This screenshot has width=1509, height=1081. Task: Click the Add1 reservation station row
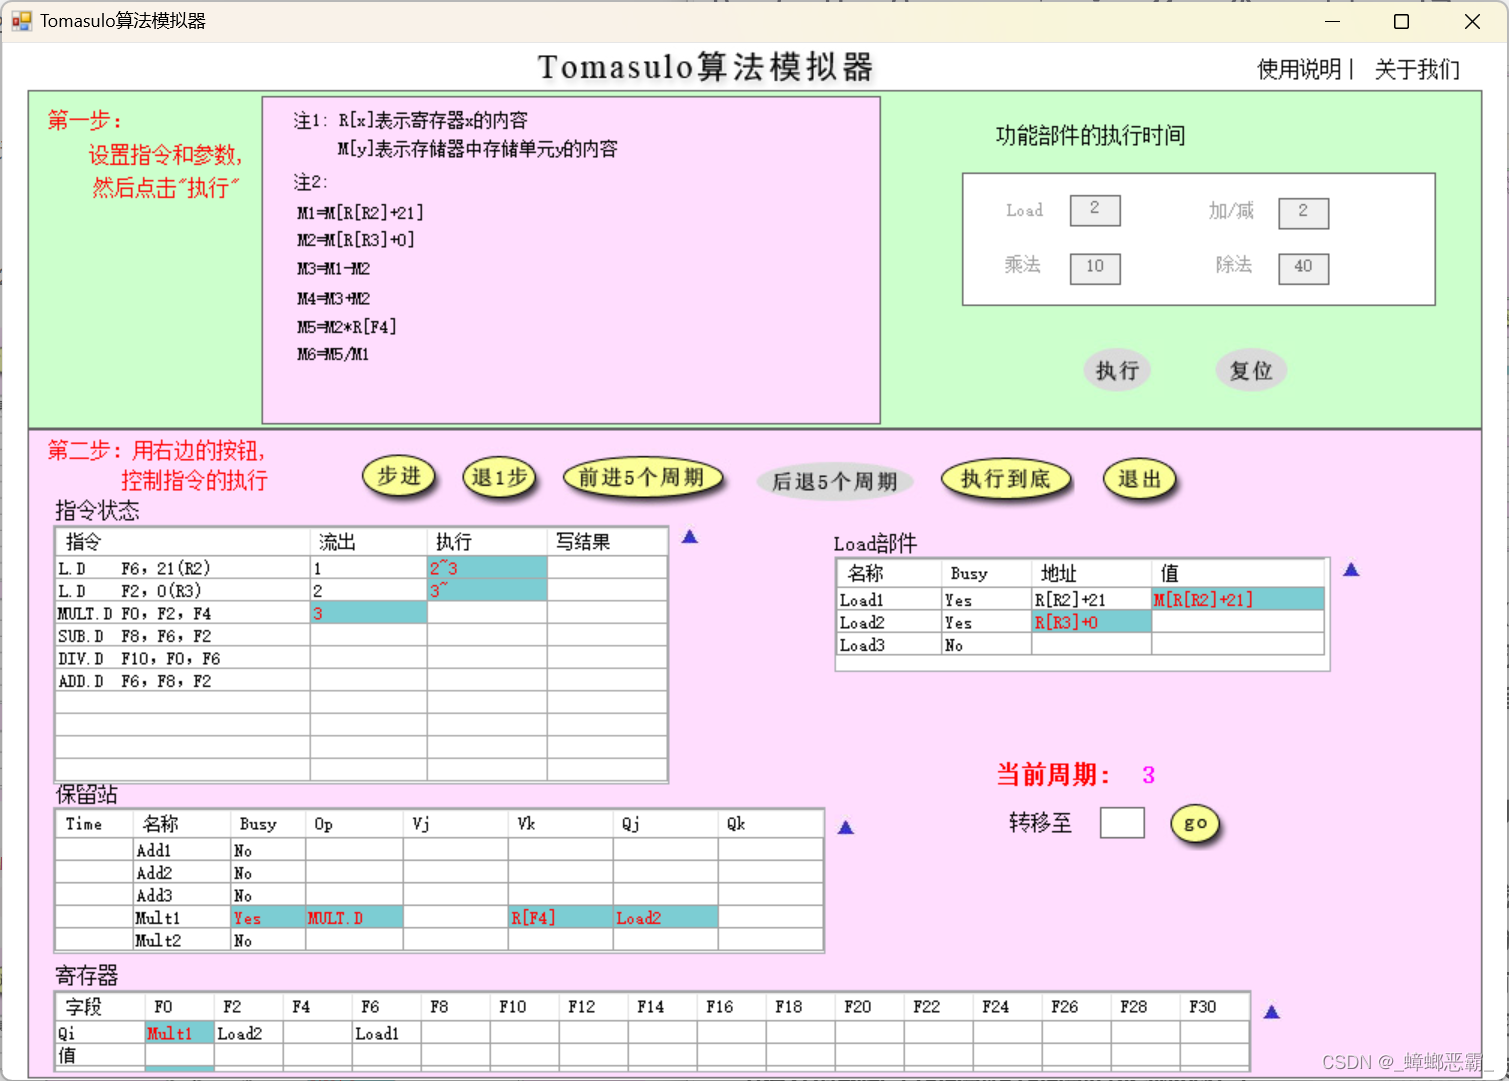click(x=439, y=850)
